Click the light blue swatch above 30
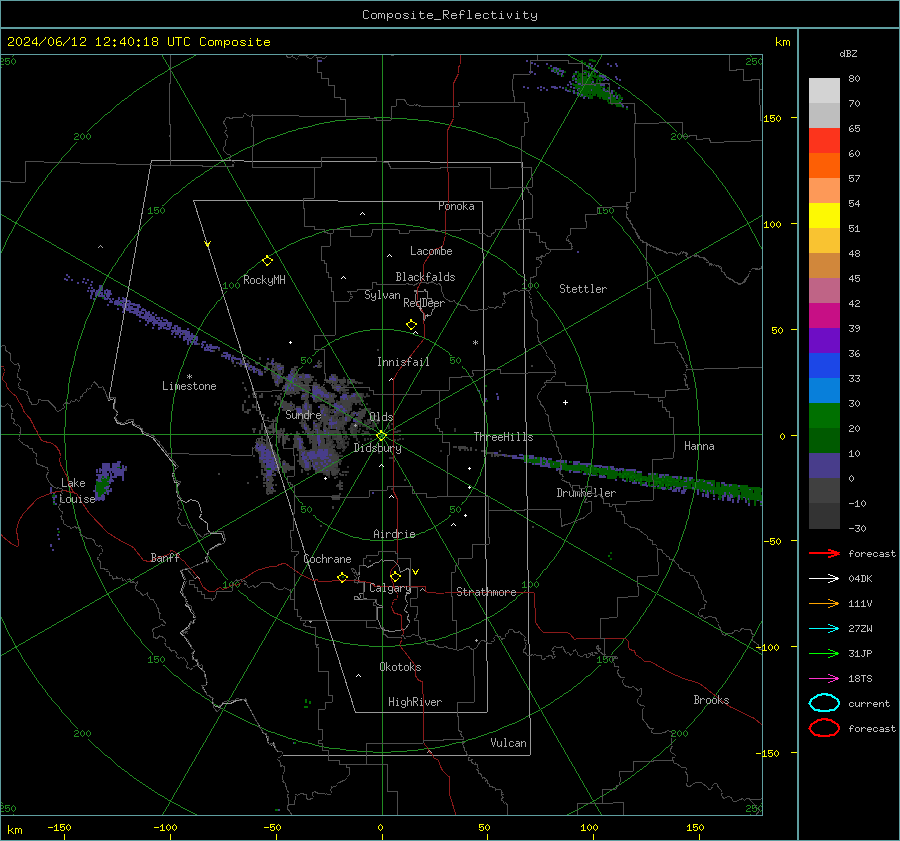Screen dimensions: 900x841 [x=824, y=391]
